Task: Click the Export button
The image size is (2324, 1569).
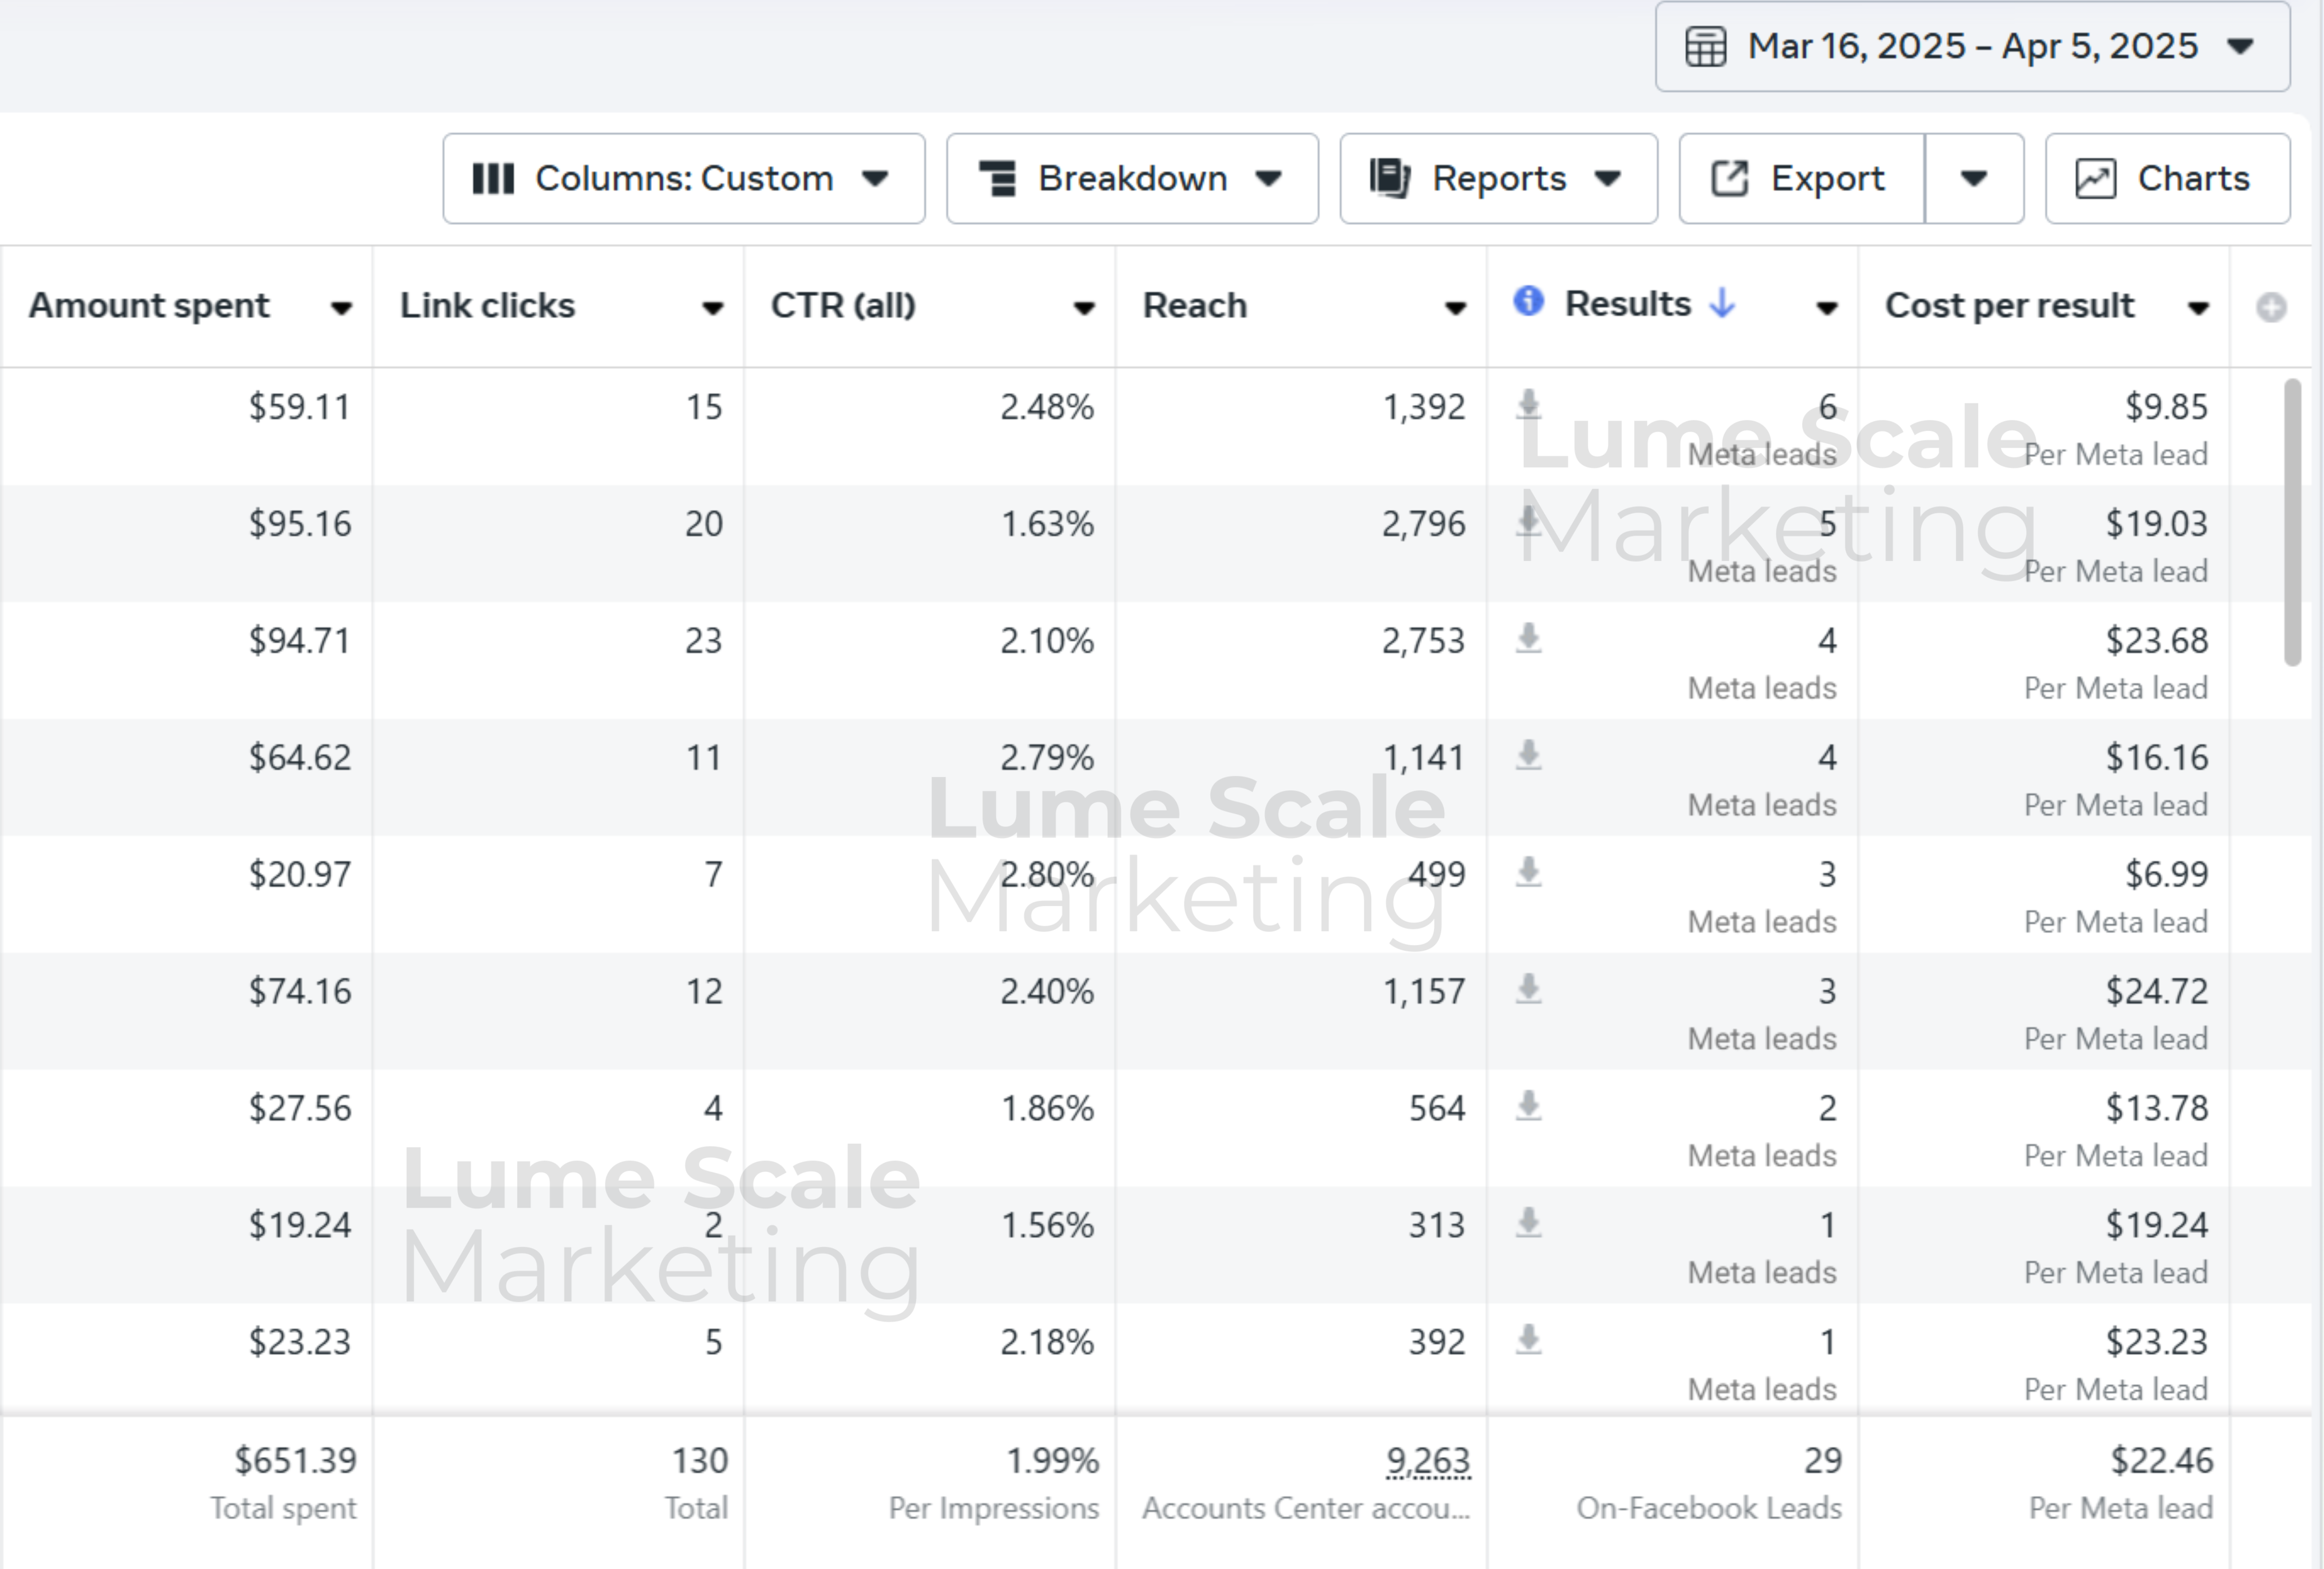Action: click(1801, 179)
